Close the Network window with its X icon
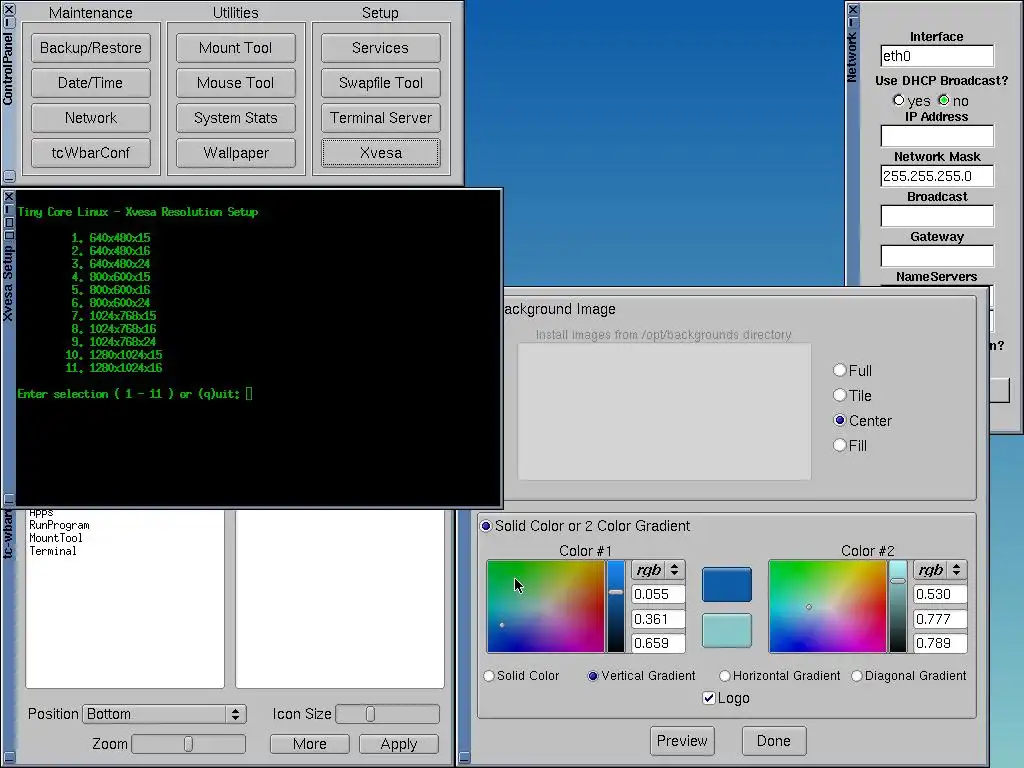This screenshot has height=768, width=1024. pyautogui.click(x=853, y=10)
